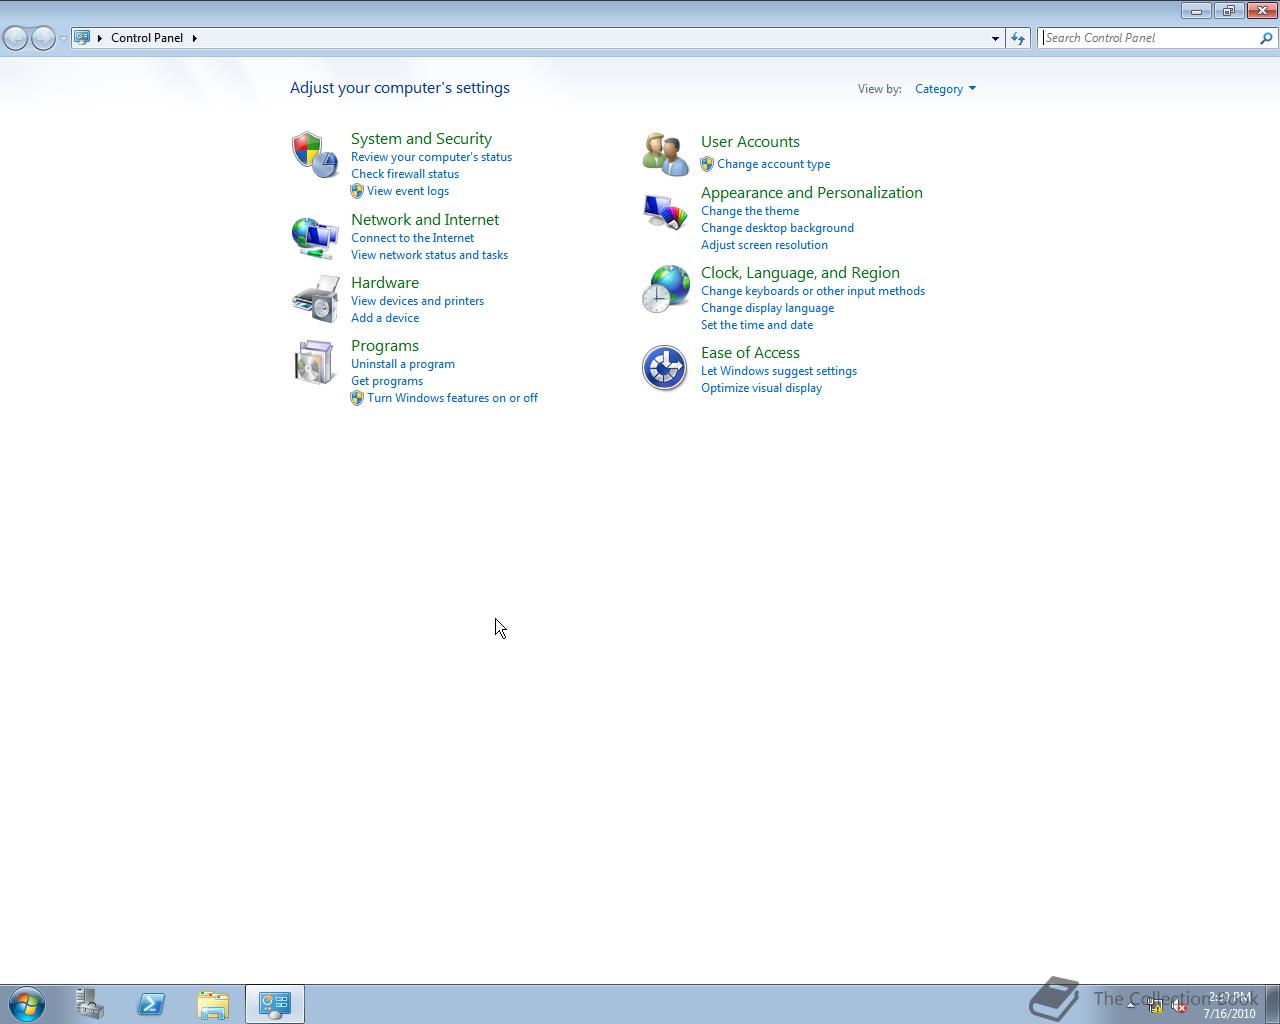Click the network tray icon
This screenshot has height=1024, width=1280.
pos(1155,1006)
